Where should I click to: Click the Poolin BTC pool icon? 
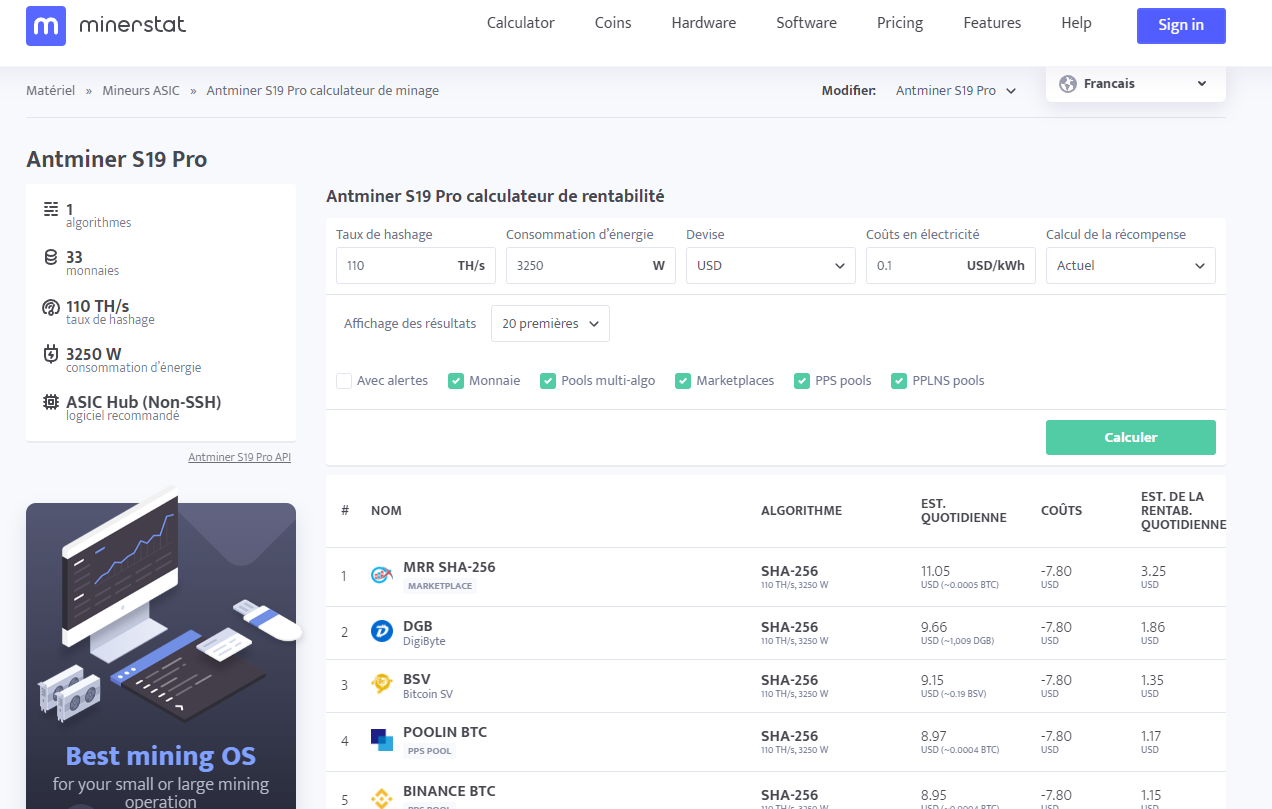[382, 740]
